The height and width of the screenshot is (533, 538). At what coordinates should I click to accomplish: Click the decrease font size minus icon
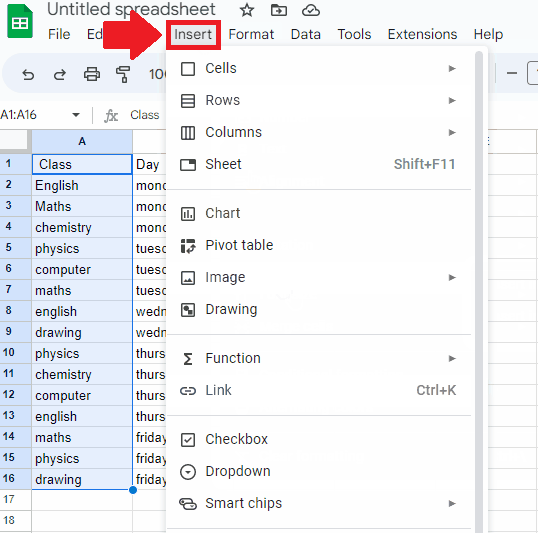tap(512, 73)
